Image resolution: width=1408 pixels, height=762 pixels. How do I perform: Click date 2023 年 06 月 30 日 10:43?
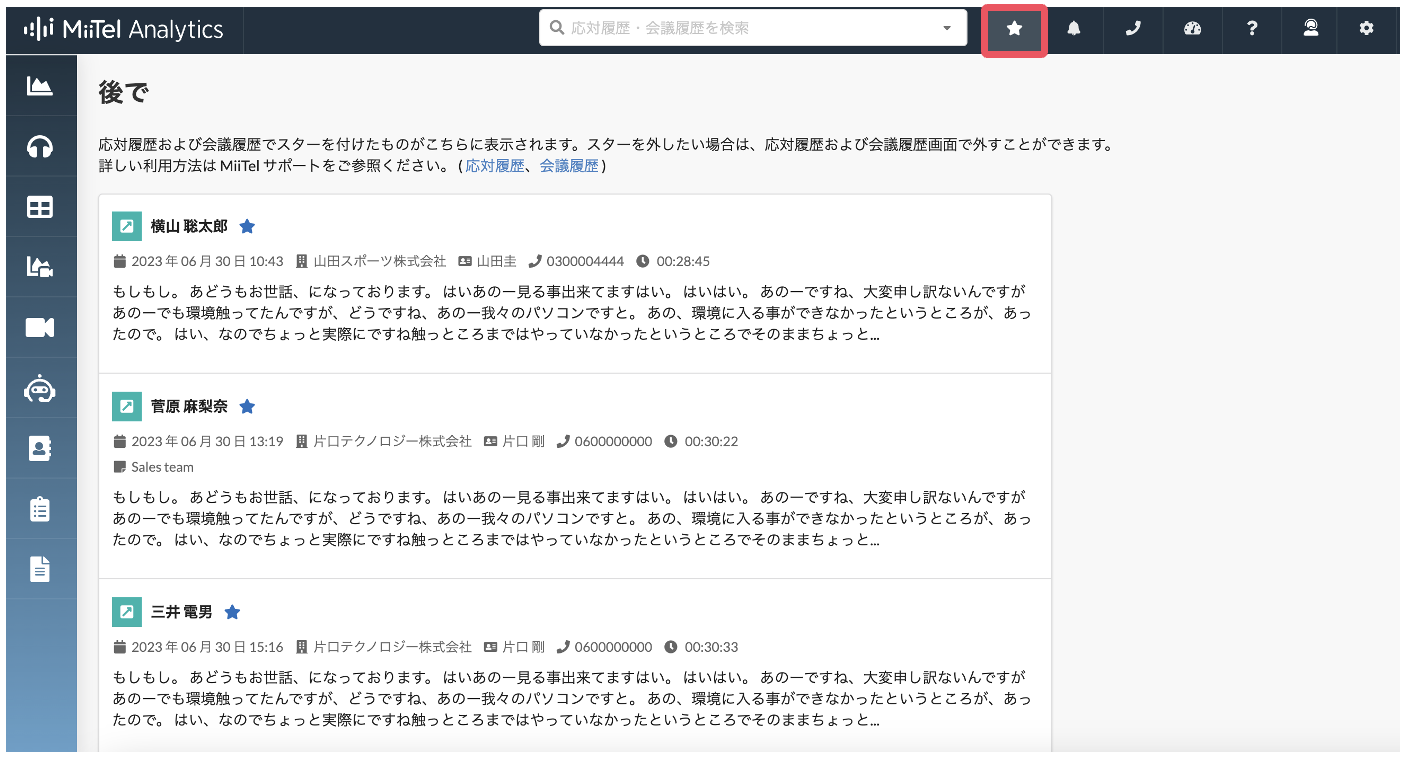[x=207, y=261]
